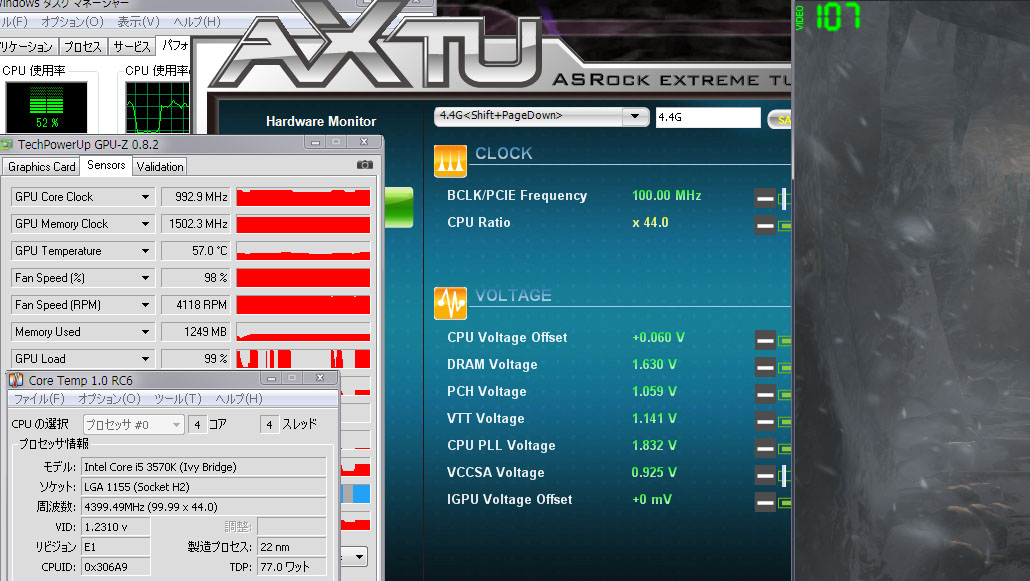The width and height of the screenshot is (1030, 581).
Task: Click the BCLK value 100.00 MHz
Action: pos(667,195)
